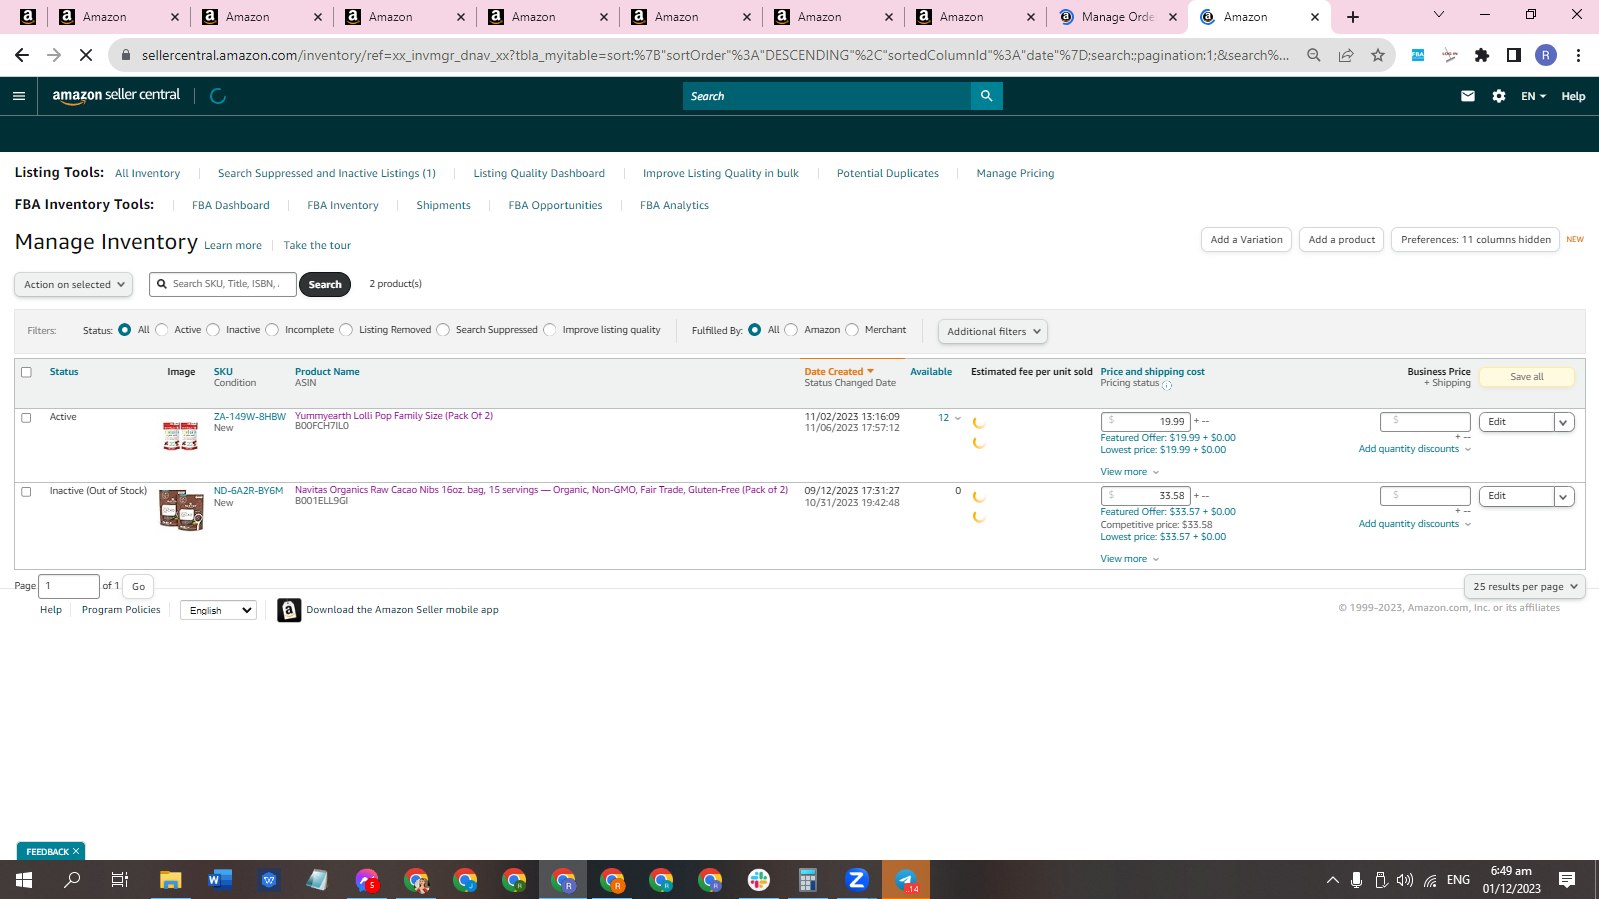Open the Seller Central messages envelope
The height and width of the screenshot is (899, 1599).
click(1468, 96)
